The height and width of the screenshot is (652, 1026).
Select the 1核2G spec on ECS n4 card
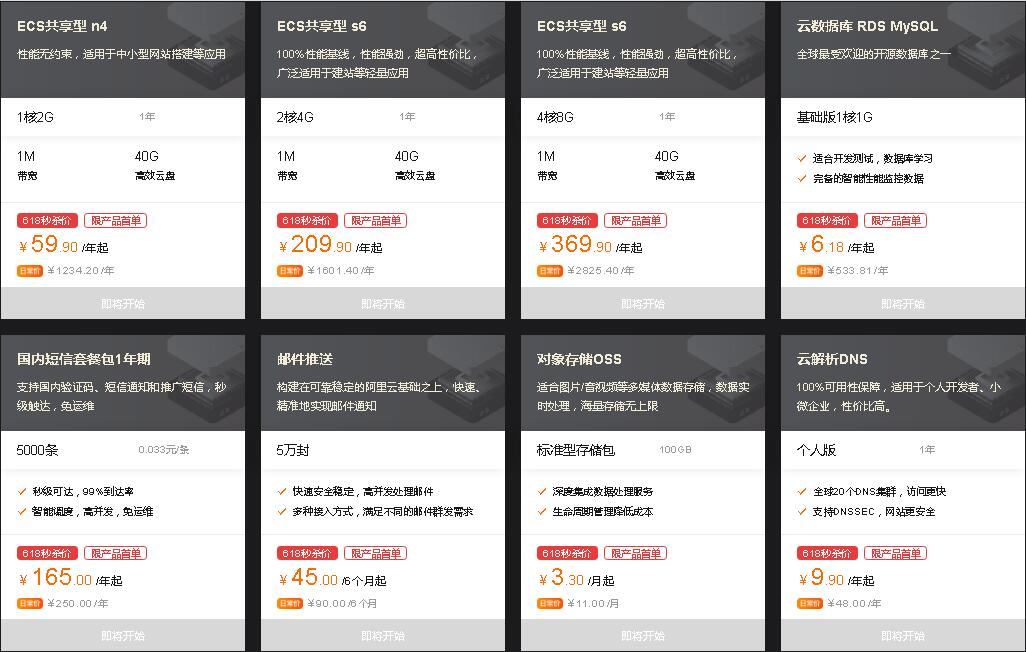pyautogui.click(x=35, y=117)
